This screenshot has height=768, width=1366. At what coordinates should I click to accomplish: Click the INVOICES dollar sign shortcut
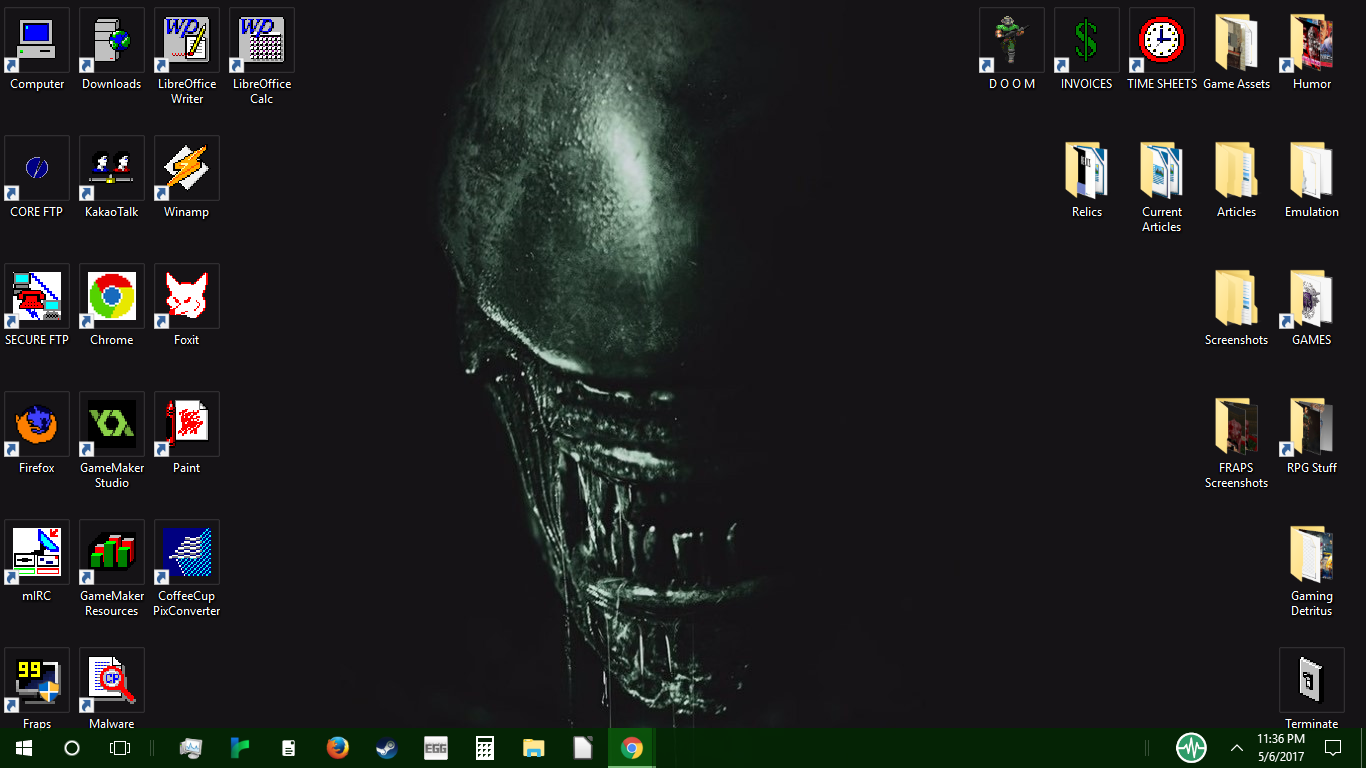pyautogui.click(x=1087, y=41)
